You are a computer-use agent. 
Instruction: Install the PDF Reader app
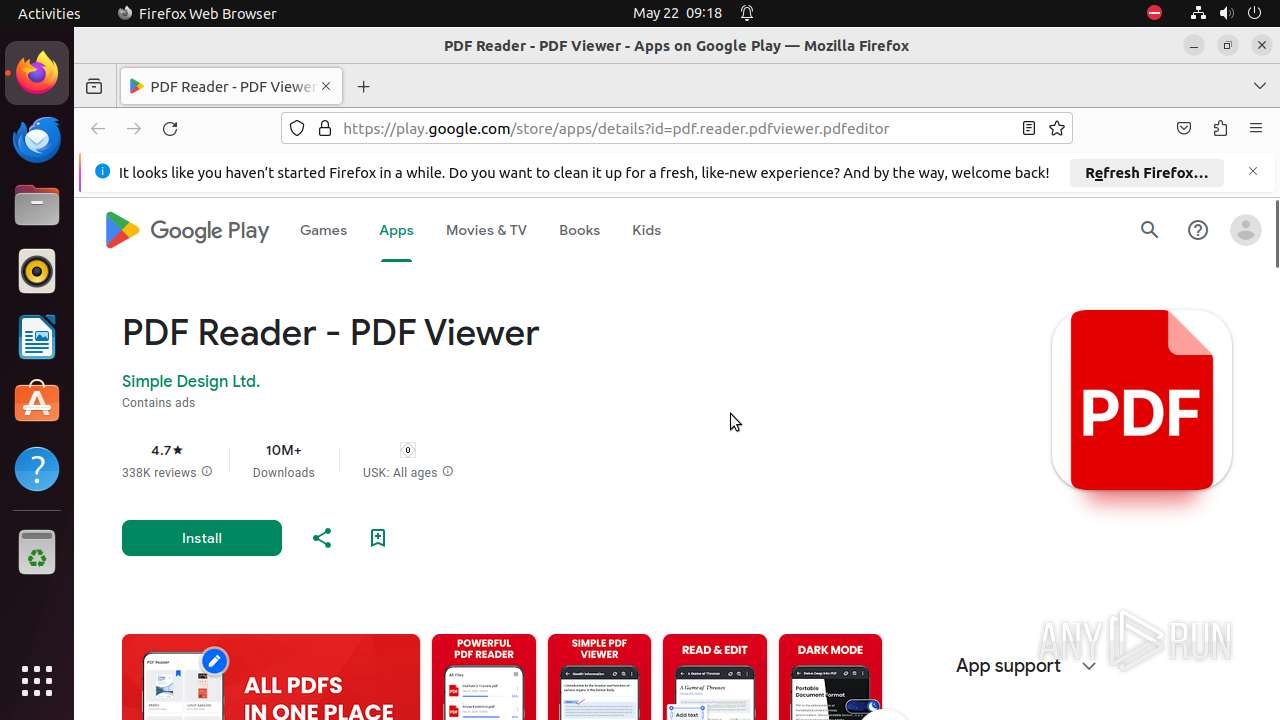[202, 538]
